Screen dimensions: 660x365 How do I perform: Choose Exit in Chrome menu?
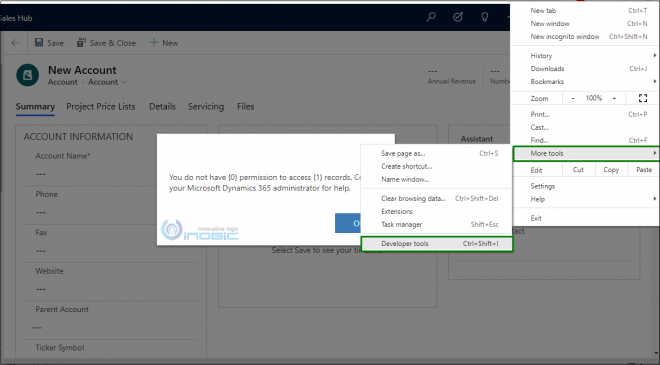click(585, 218)
